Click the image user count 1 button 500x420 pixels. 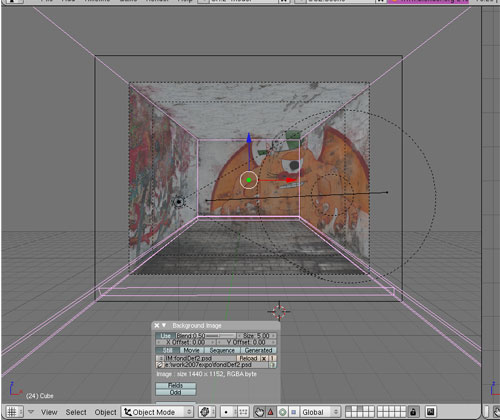click(x=272, y=358)
